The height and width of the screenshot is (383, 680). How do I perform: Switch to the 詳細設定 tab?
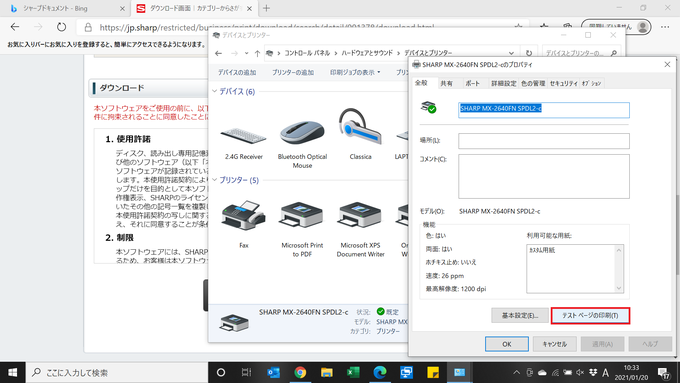(503, 83)
